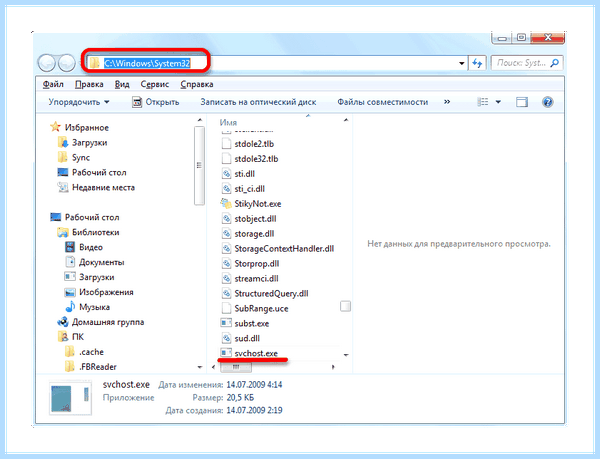600x459 pixels.
Task: Open the address bar history dropdown arrow
Action: pos(462,63)
